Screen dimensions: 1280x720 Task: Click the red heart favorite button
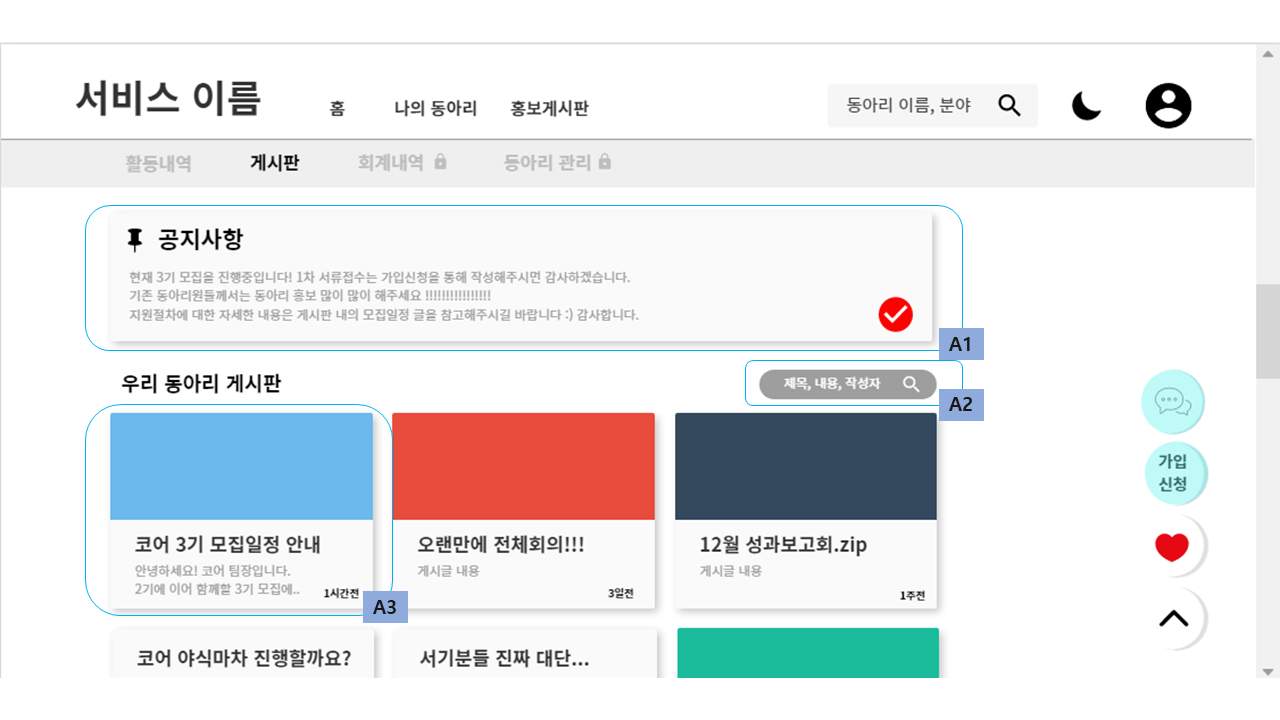(1172, 546)
